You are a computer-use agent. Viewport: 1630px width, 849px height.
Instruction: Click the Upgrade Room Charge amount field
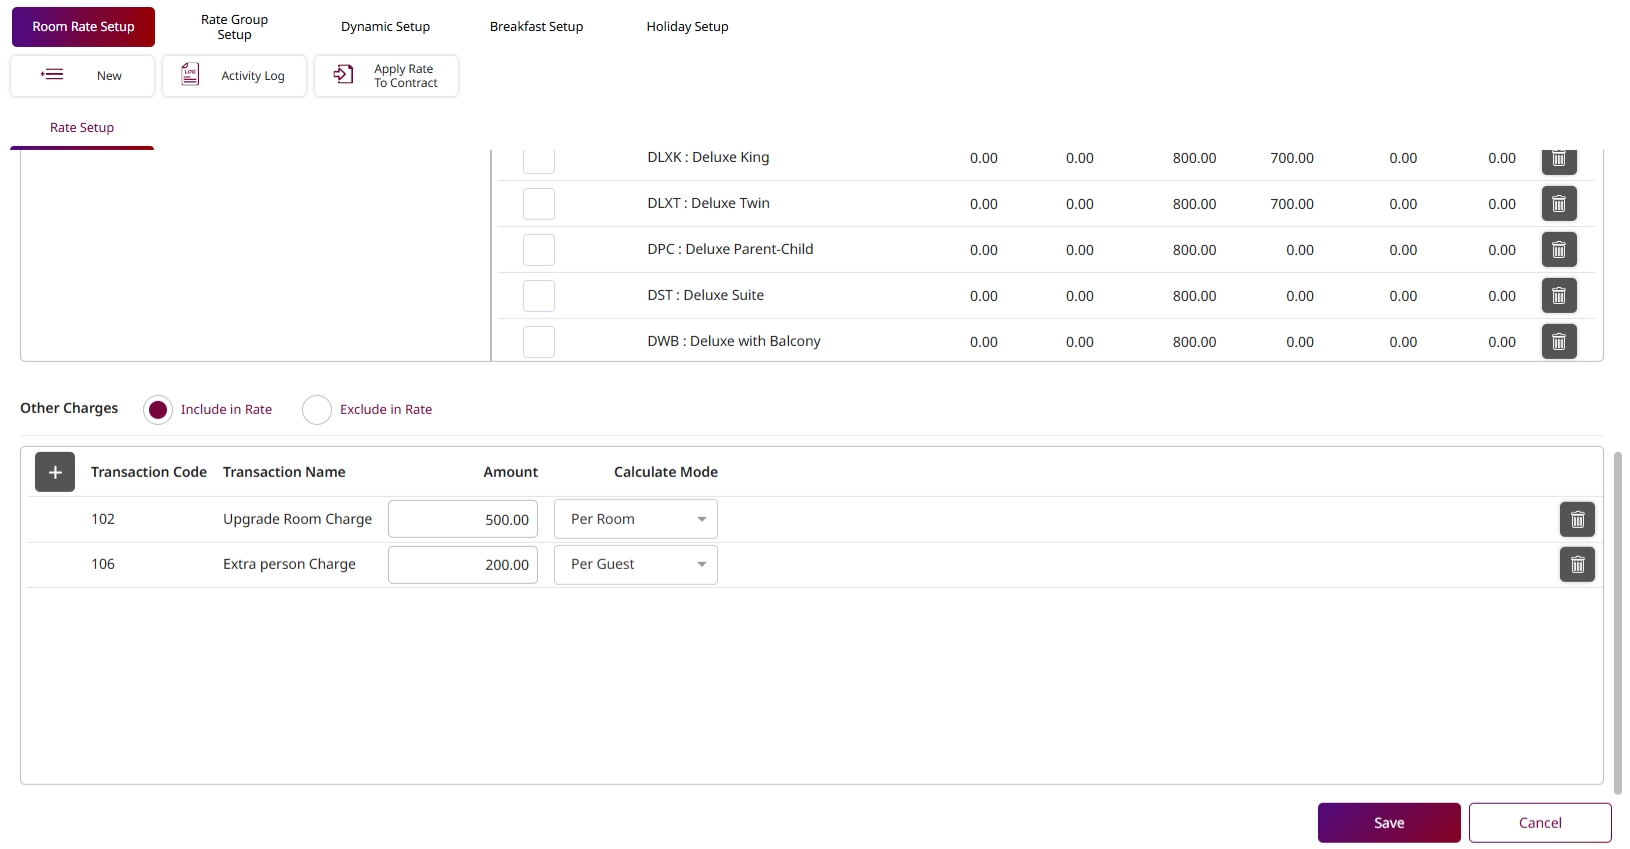(463, 520)
